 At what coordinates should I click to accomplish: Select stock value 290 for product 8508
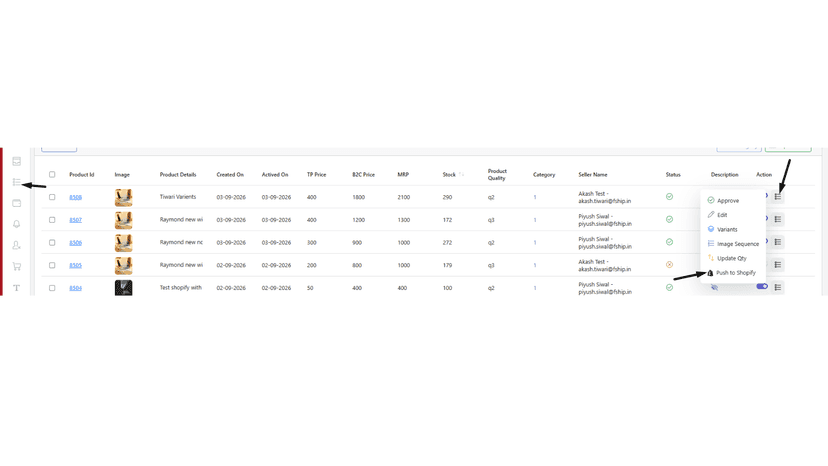pyautogui.click(x=447, y=197)
